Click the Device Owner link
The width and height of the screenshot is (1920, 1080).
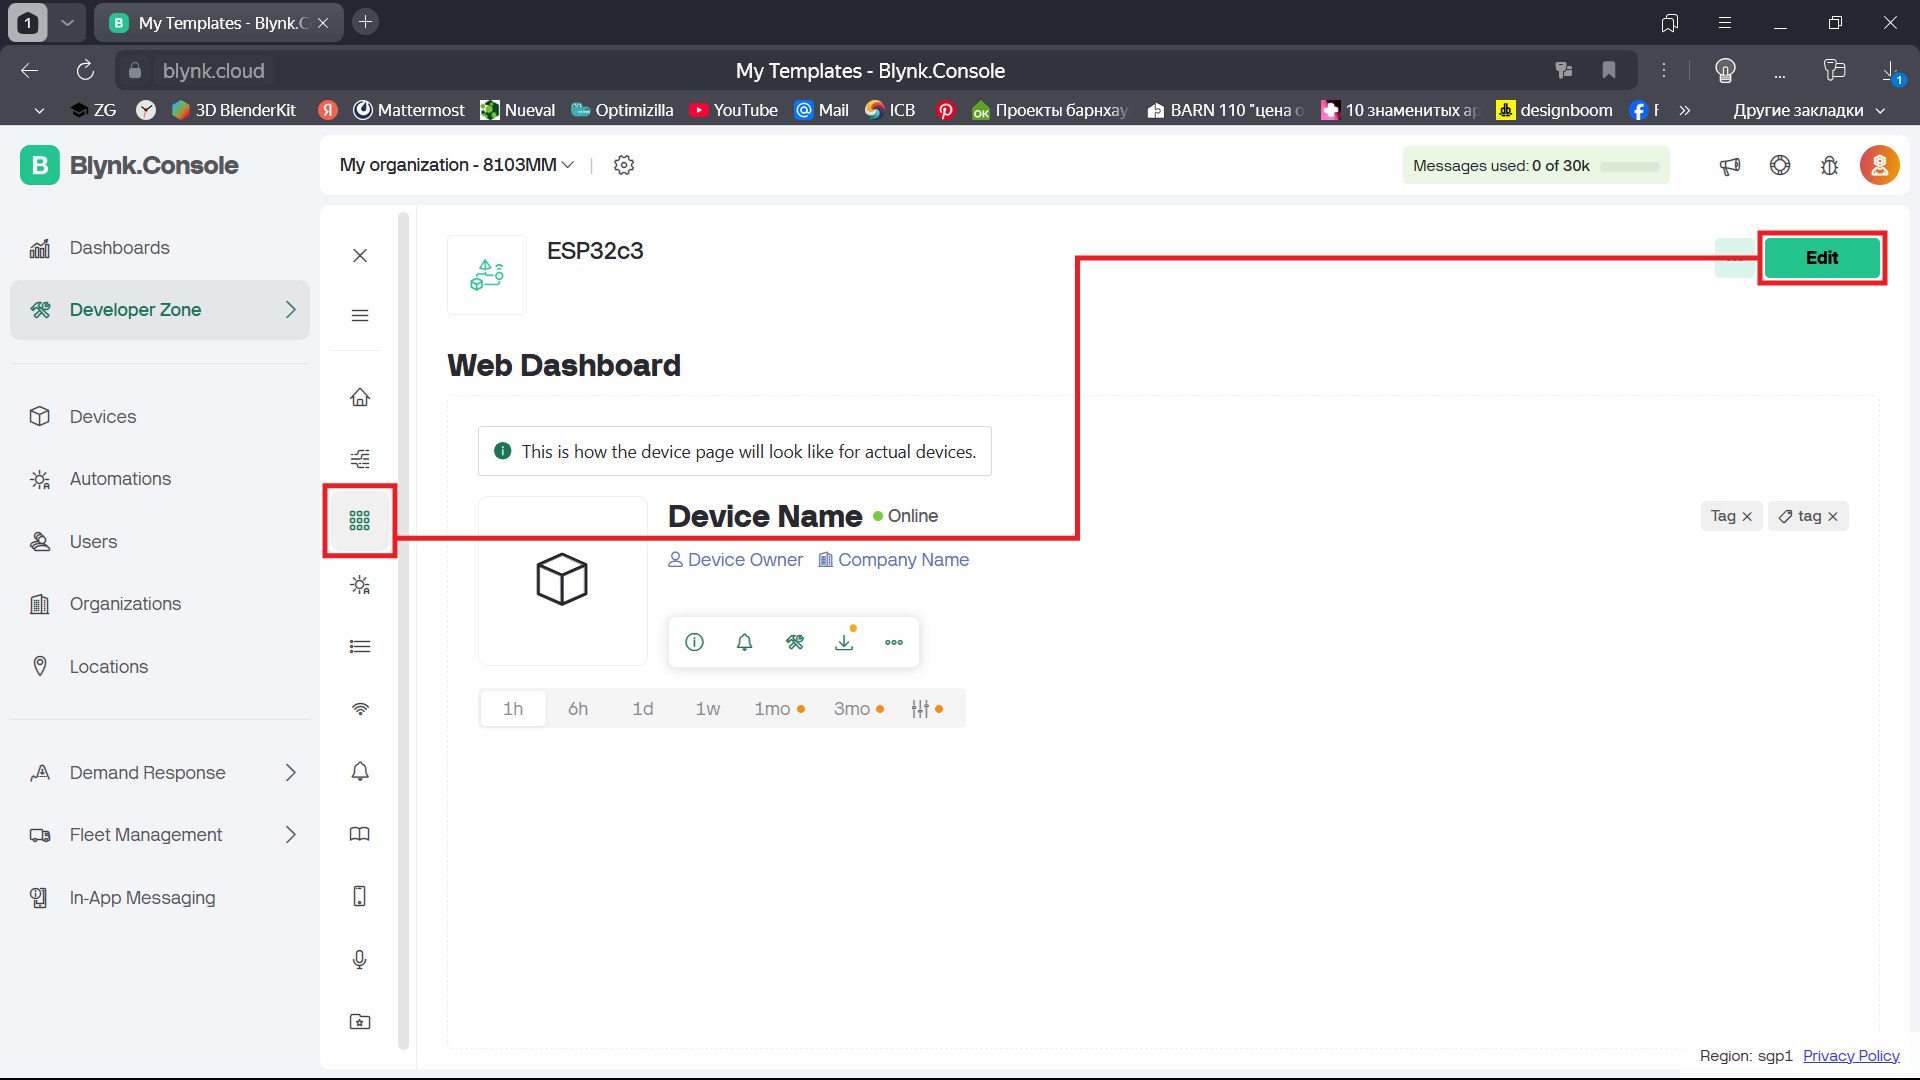tap(735, 560)
